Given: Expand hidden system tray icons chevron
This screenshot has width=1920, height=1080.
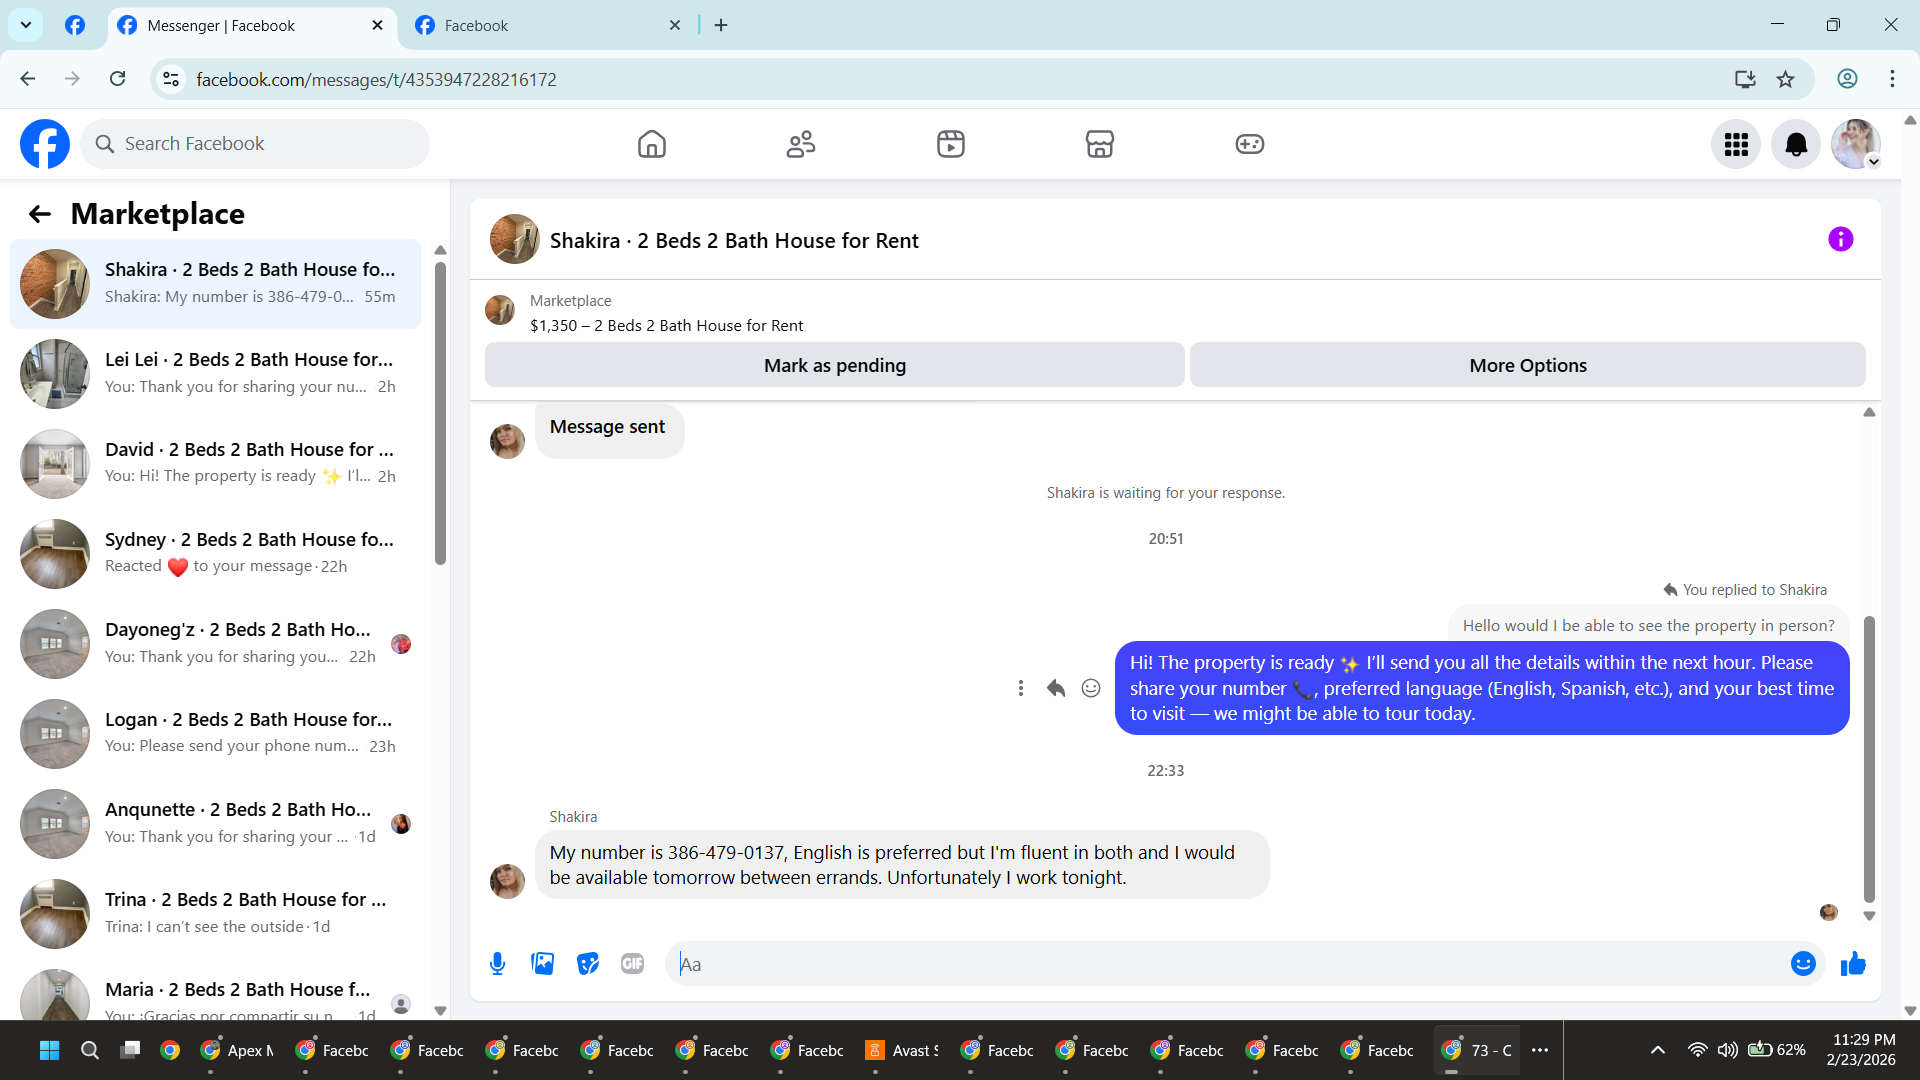Looking at the screenshot, I should (x=1657, y=1050).
